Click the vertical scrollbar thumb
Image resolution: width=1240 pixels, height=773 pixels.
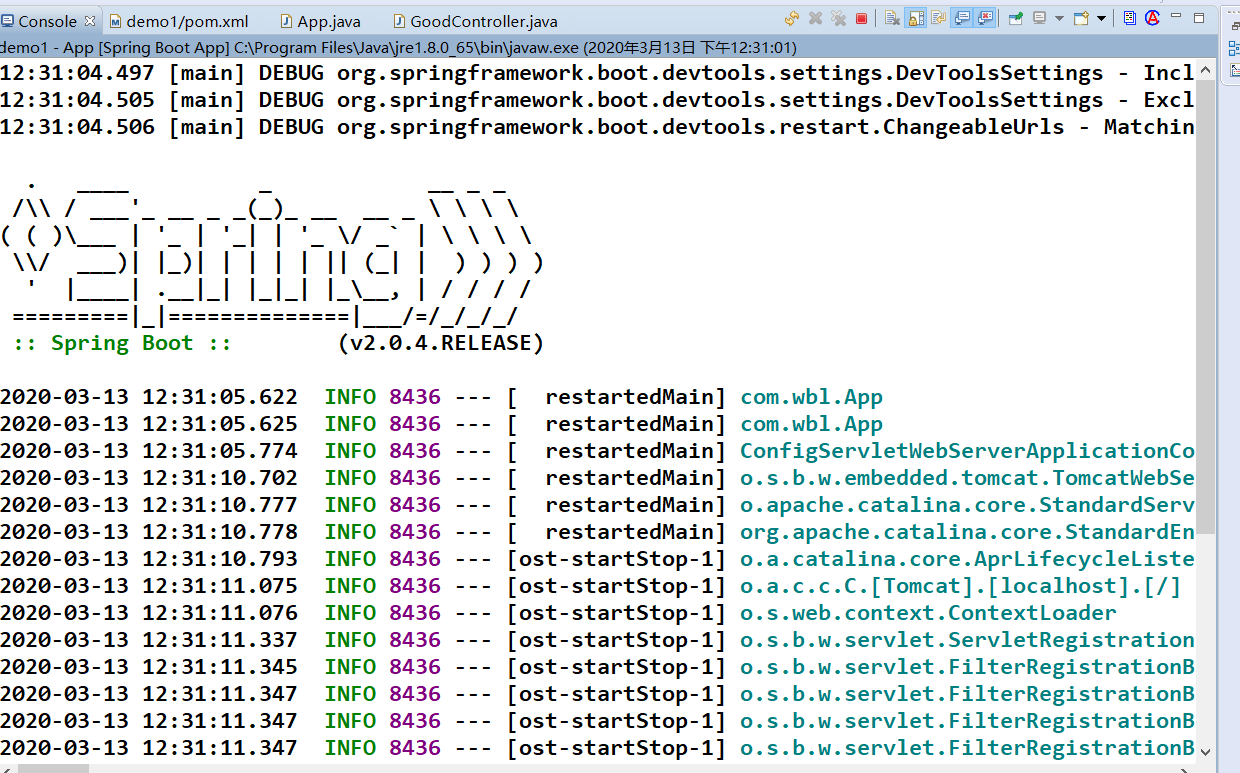point(1206,305)
